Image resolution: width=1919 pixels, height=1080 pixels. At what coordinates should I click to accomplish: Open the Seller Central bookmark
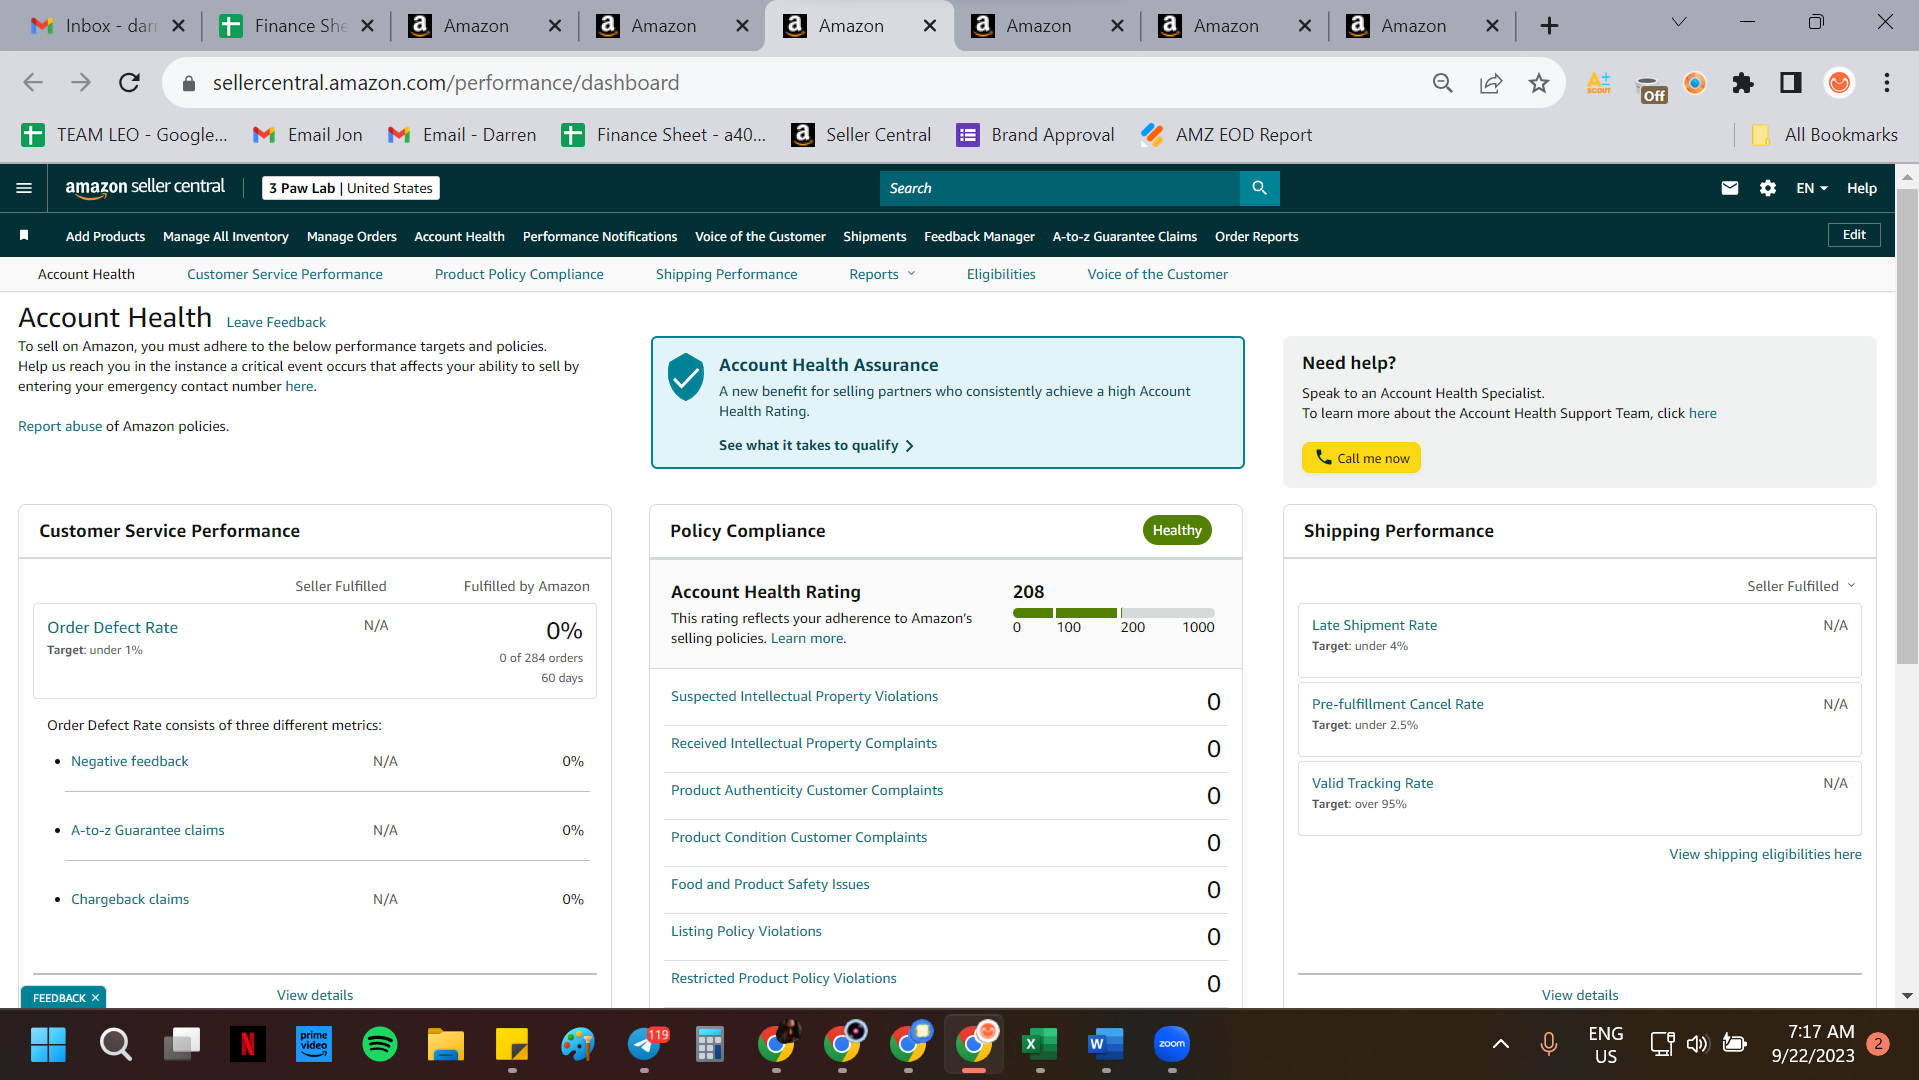861,135
